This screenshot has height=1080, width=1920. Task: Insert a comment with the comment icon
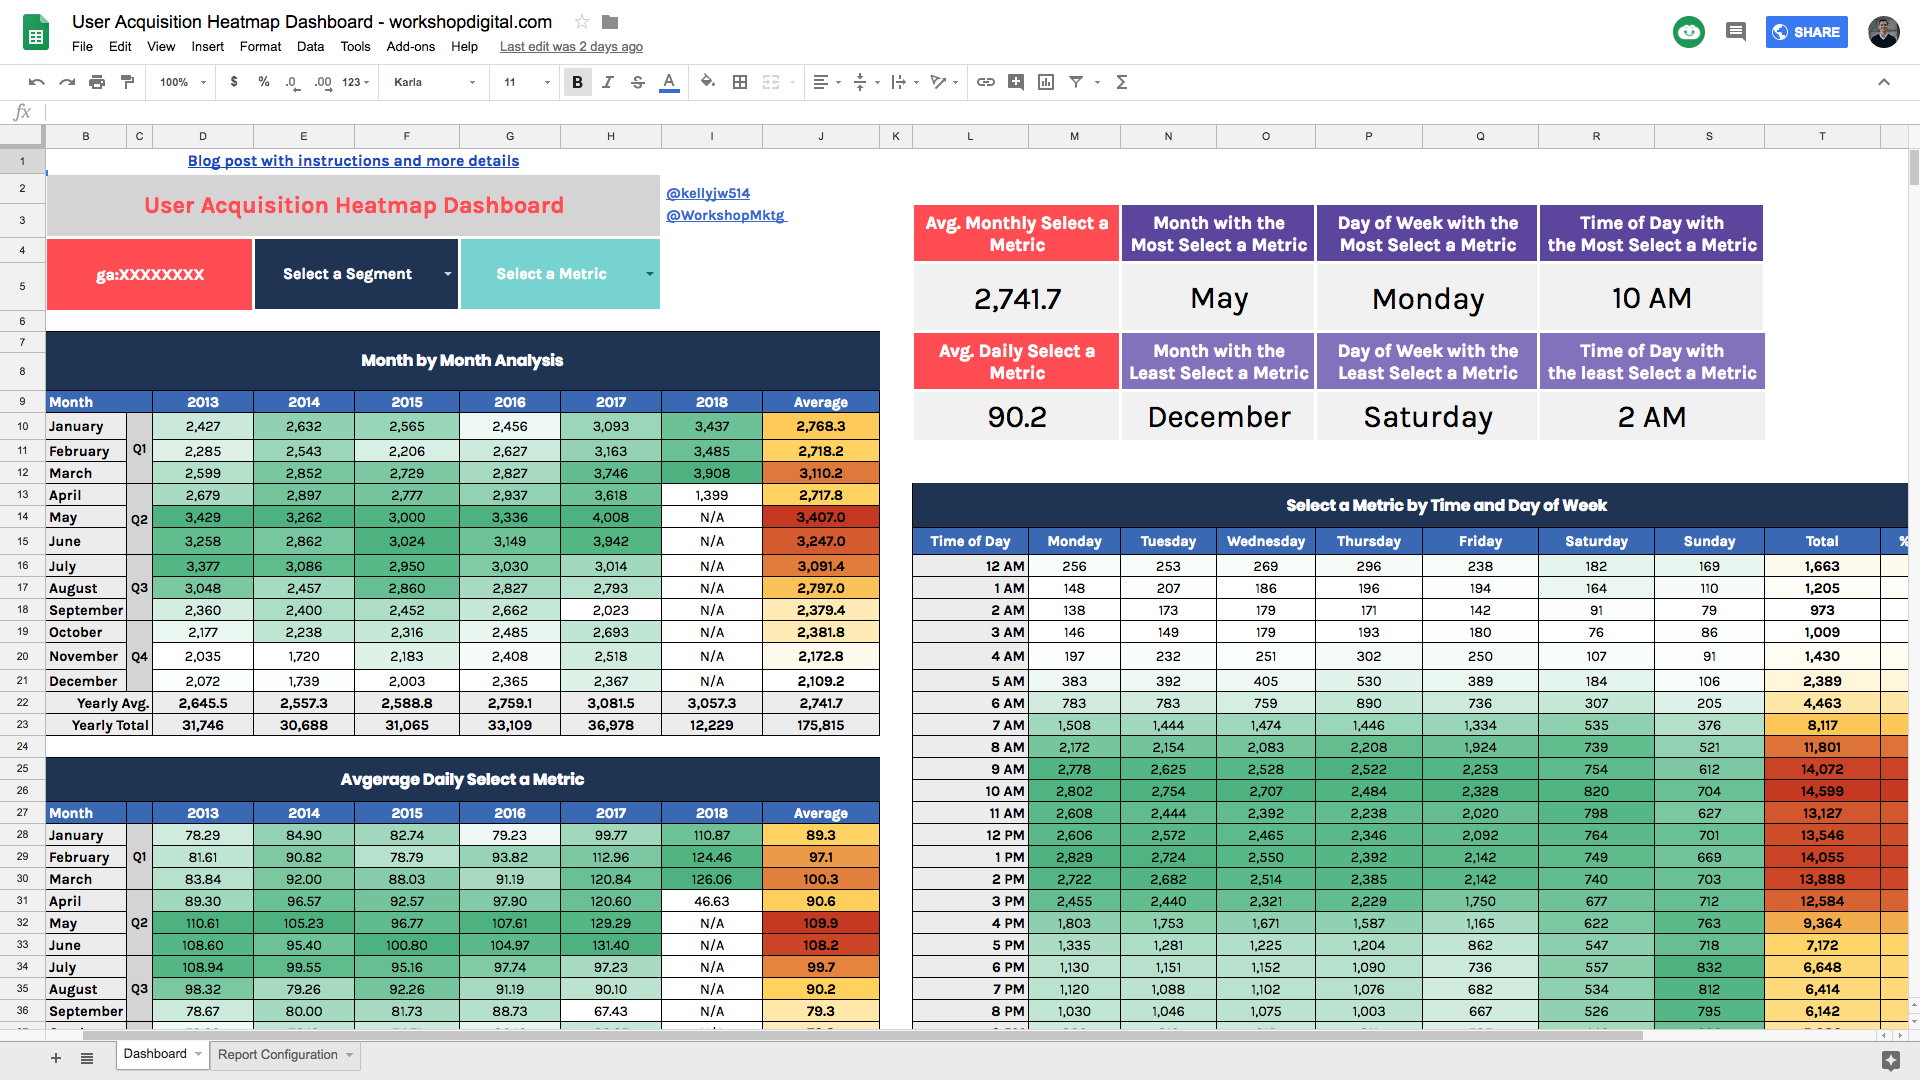coord(1016,82)
